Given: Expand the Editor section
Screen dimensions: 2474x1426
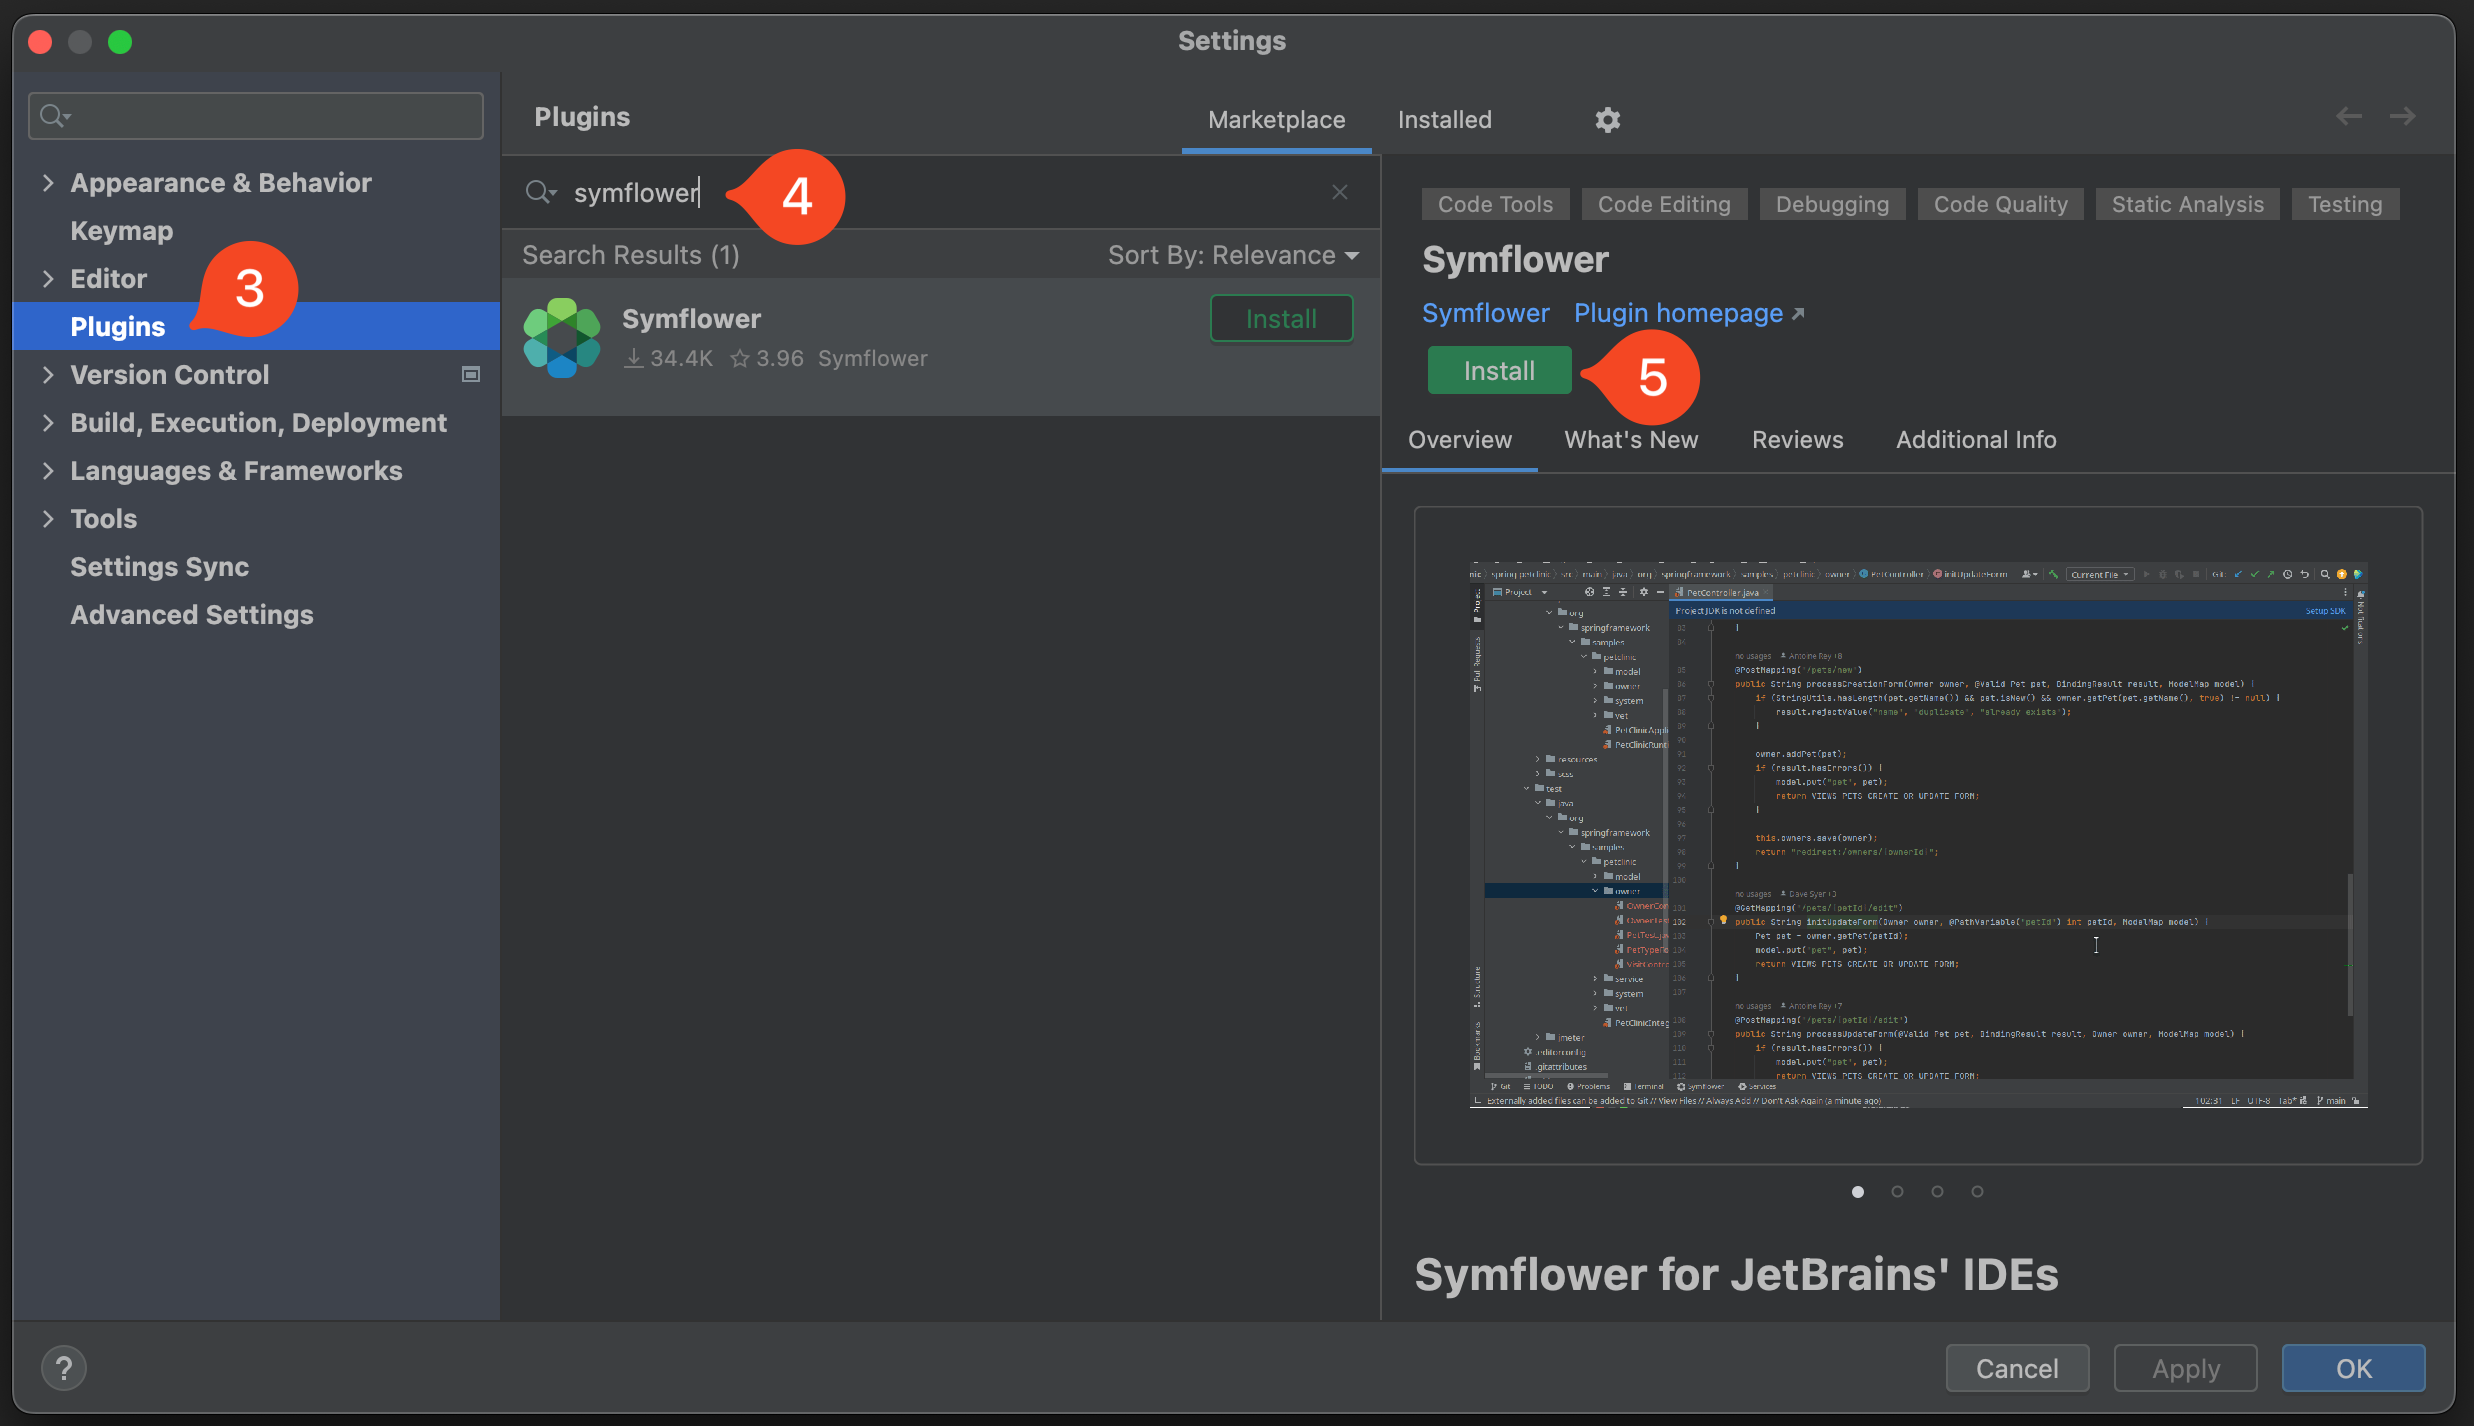Looking at the screenshot, I should (x=48, y=278).
